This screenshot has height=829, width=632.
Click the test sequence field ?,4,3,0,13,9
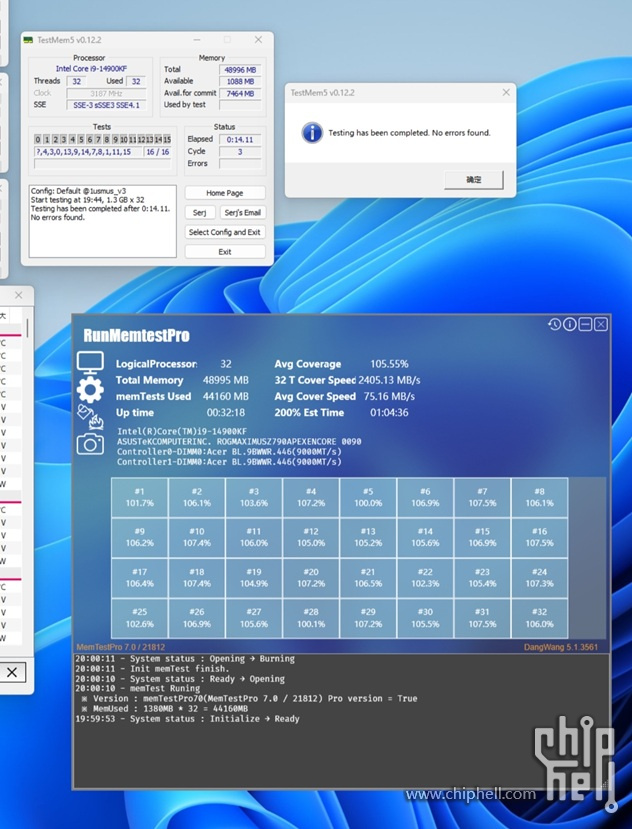pyautogui.click(x=87, y=152)
